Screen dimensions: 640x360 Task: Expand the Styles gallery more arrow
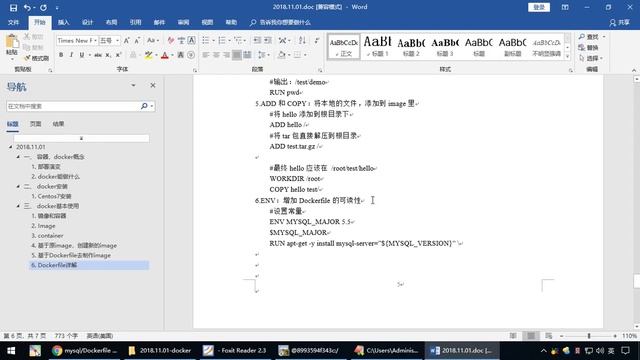coord(567,57)
